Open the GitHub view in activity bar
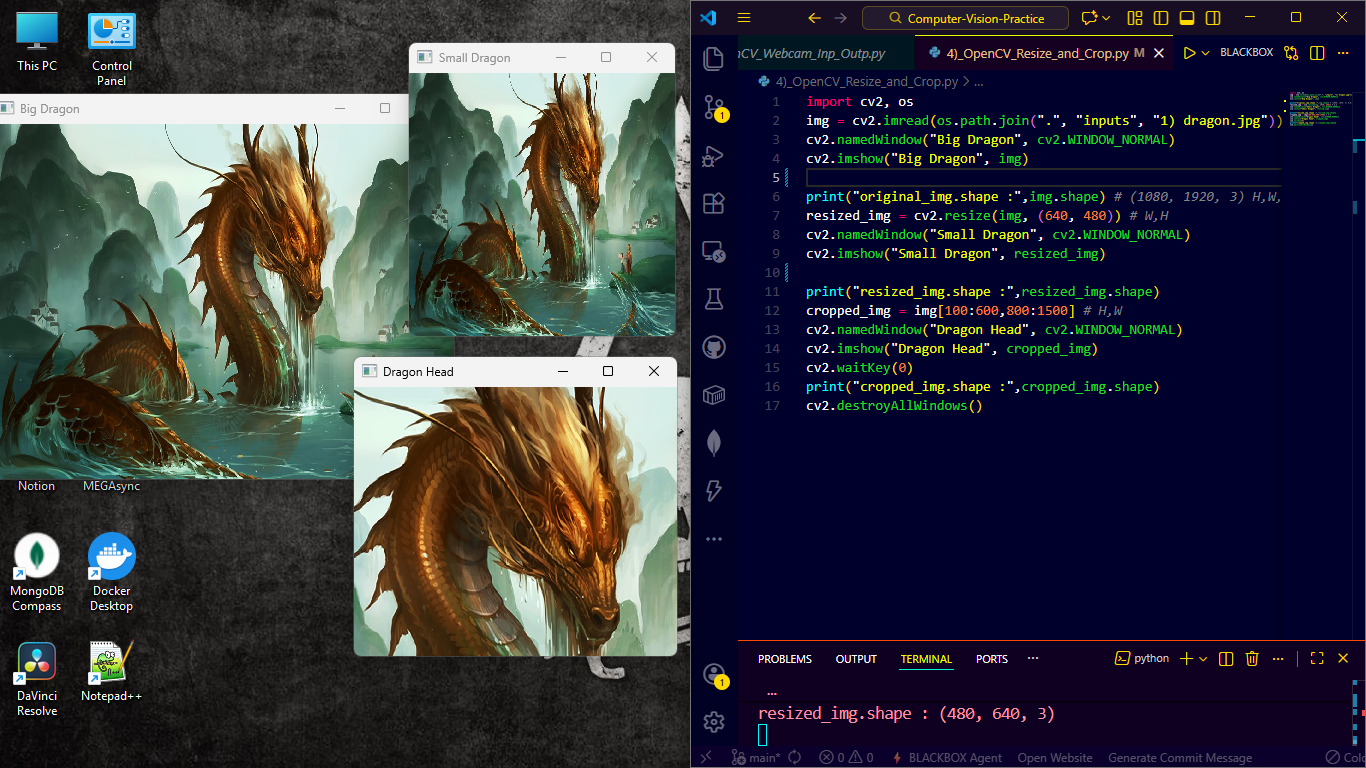 tap(714, 347)
